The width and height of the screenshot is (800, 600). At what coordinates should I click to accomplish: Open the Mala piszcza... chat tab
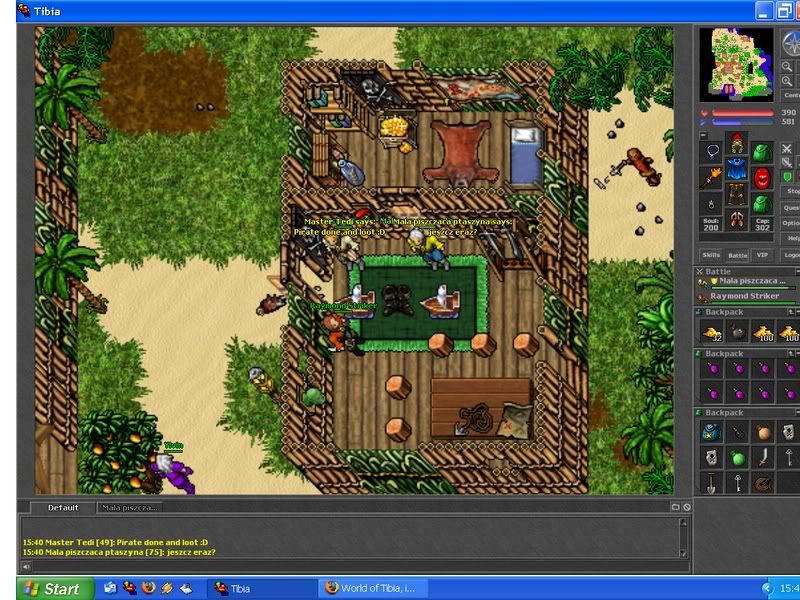click(130, 508)
